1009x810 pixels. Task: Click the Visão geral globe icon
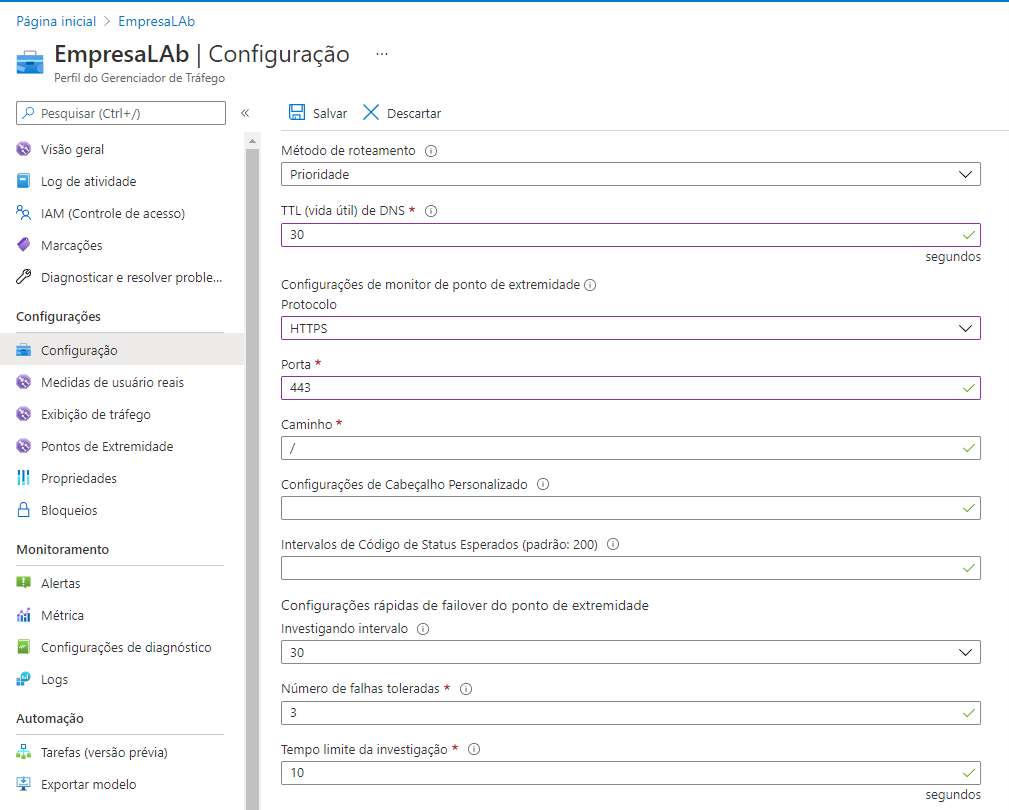pyautogui.click(x=24, y=149)
